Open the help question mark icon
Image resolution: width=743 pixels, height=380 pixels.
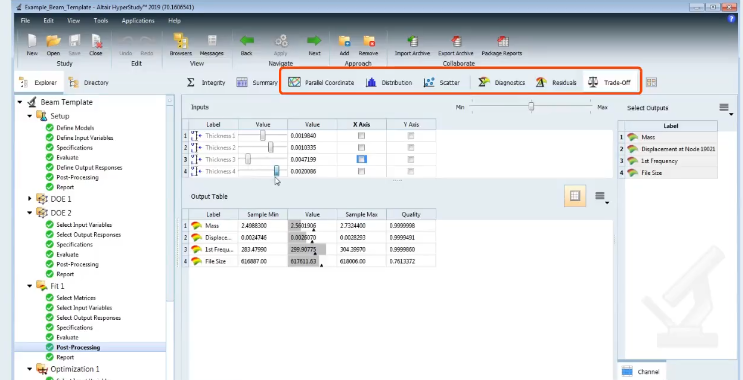[x=731, y=19]
